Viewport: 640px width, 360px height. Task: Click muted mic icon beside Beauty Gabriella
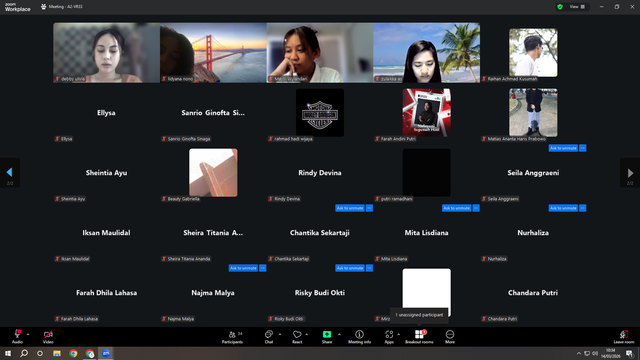164,199
